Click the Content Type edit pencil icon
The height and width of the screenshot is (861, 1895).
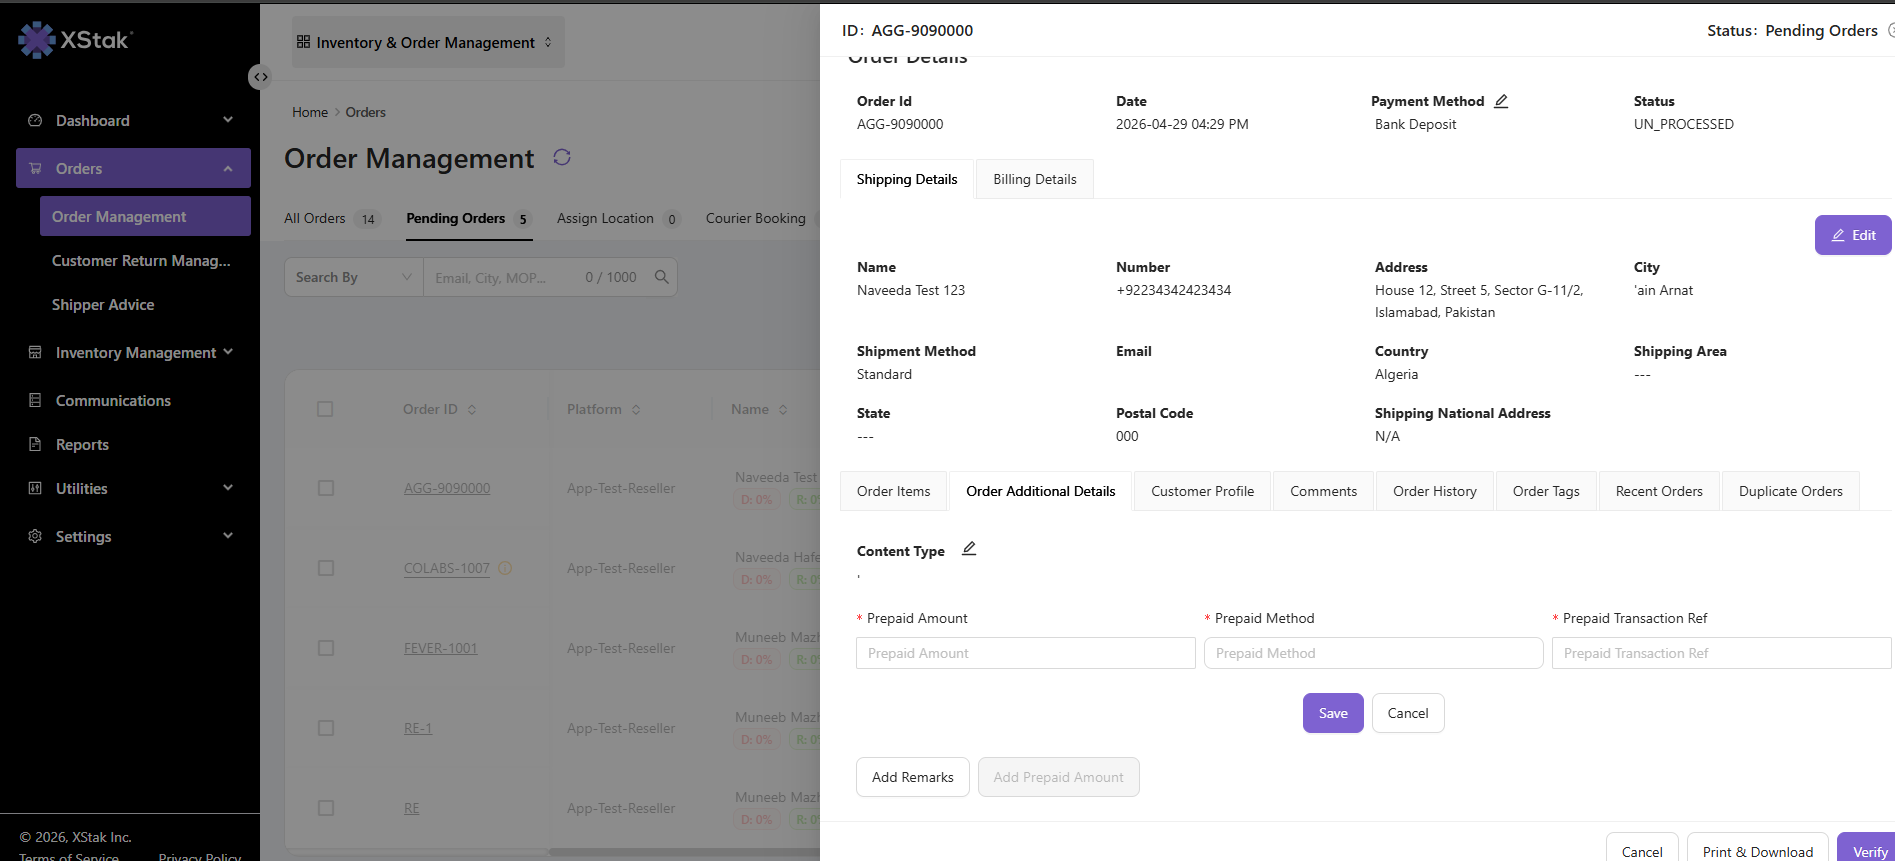[x=969, y=549]
